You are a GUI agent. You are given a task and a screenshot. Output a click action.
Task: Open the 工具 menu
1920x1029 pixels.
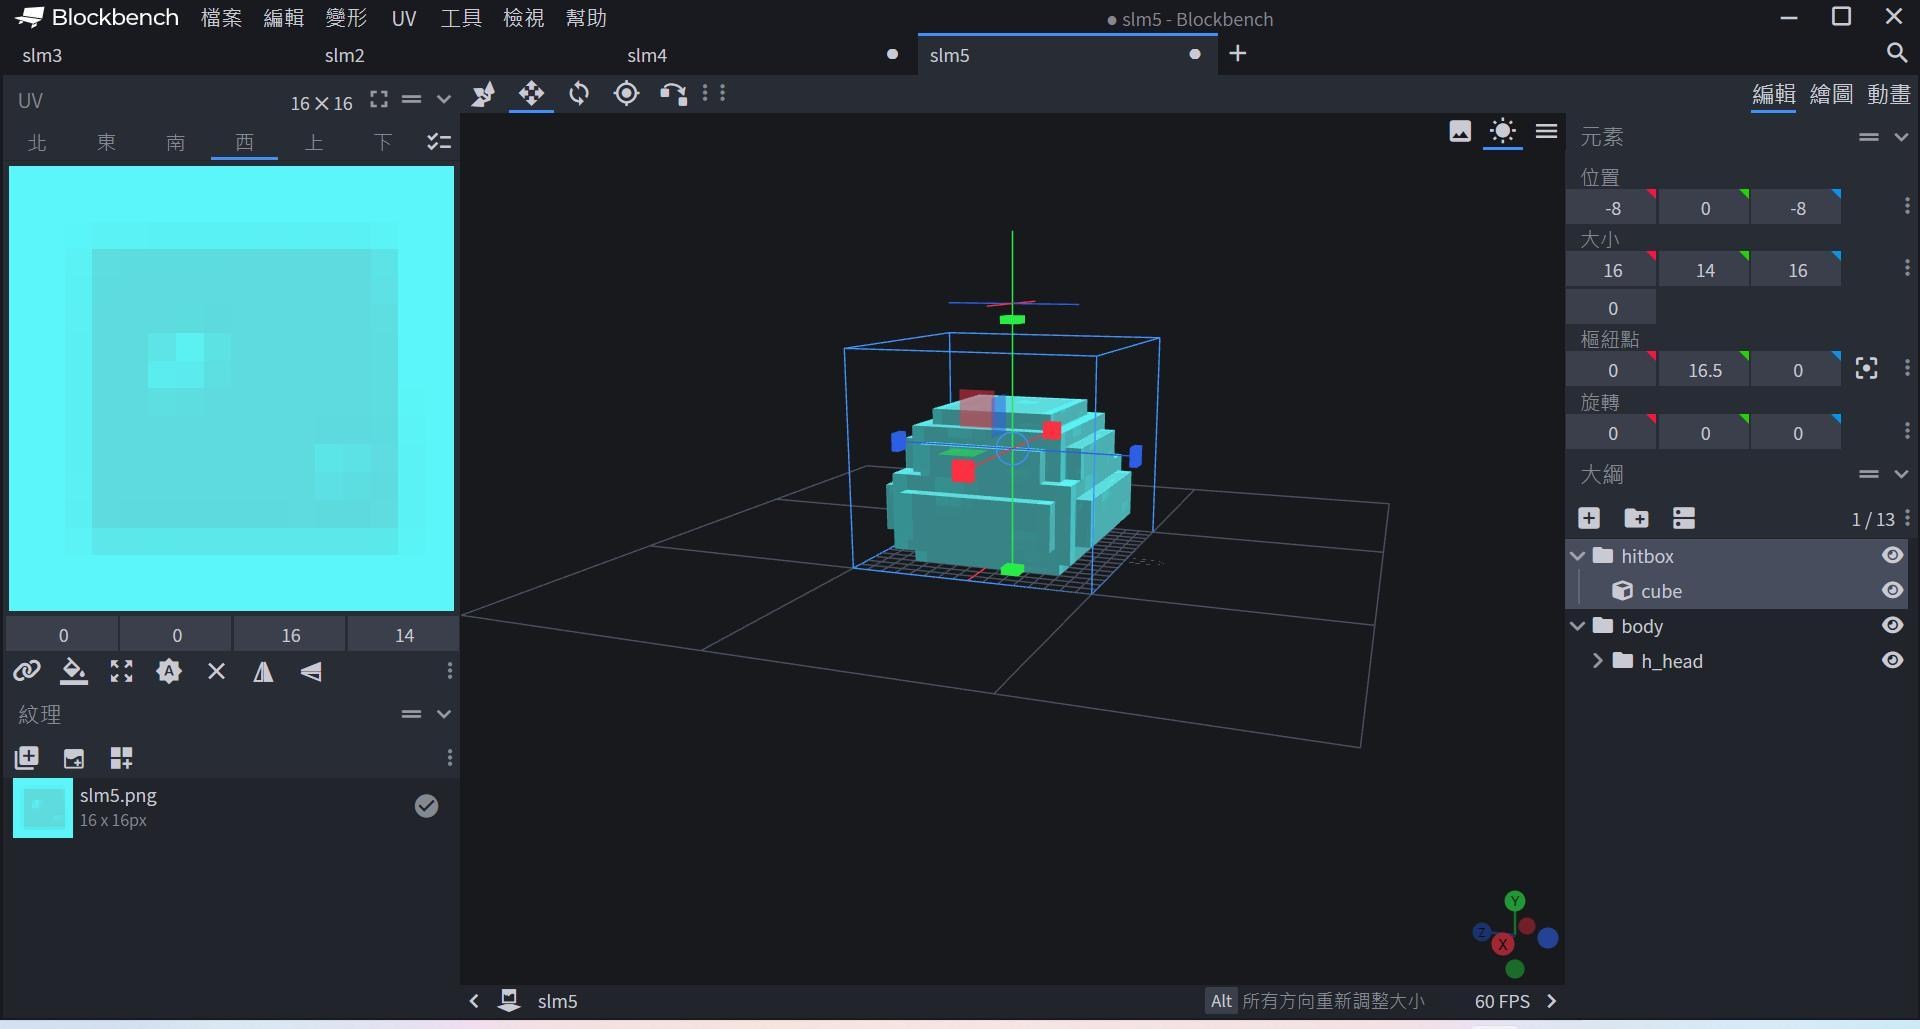click(461, 18)
